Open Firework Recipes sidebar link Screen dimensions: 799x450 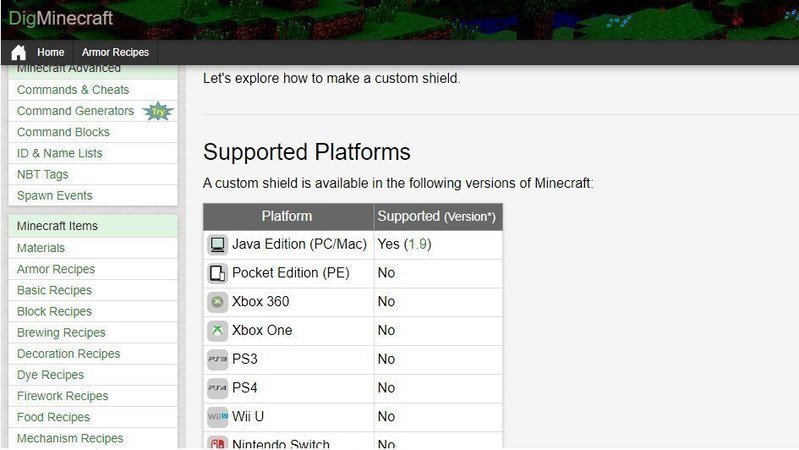click(x=63, y=396)
